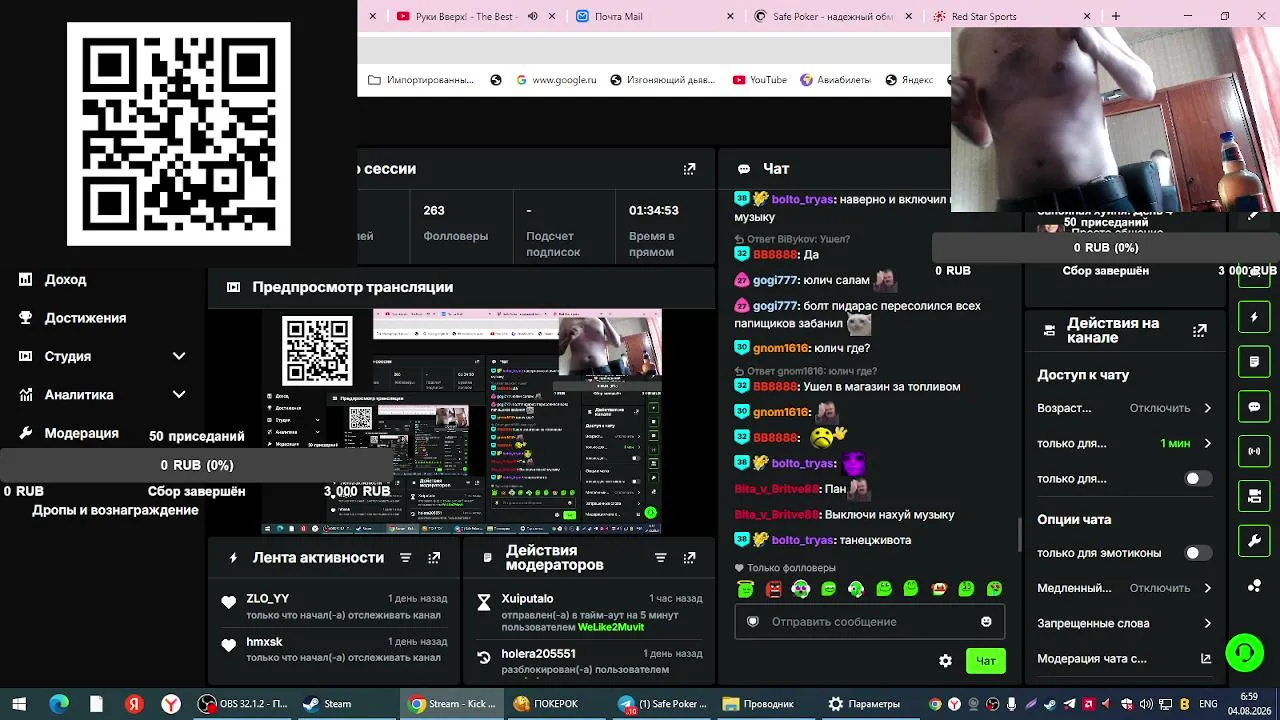Image resolution: width=1280 pixels, height=720 pixels.
Task: Open the www.google.ru bookmark
Action: (556, 80)
